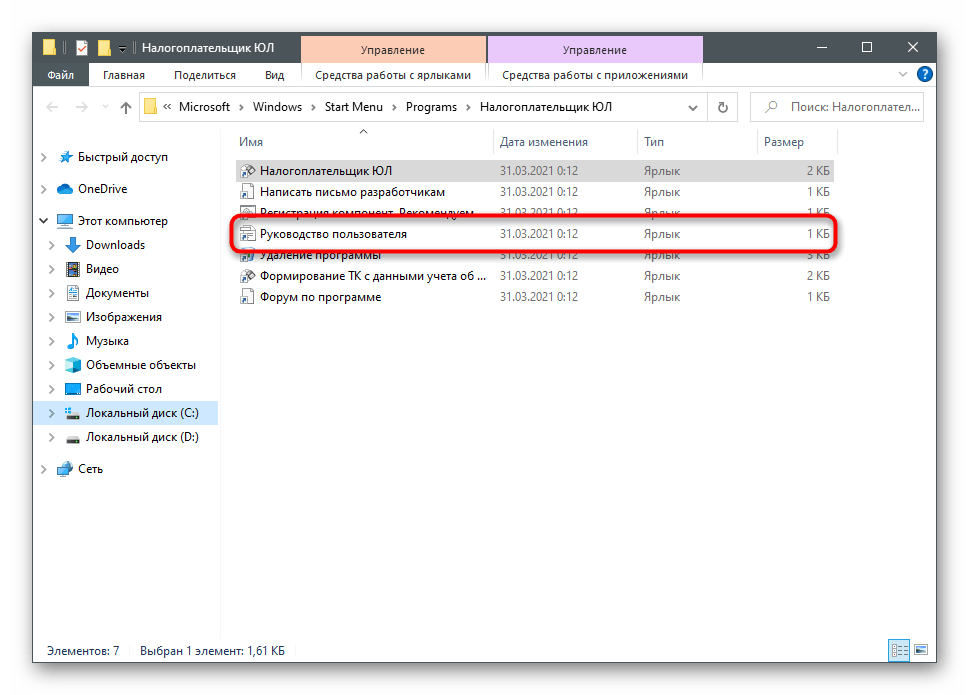Click the Help question mark icon
This screenshot has width=969, height=695.
925,75
